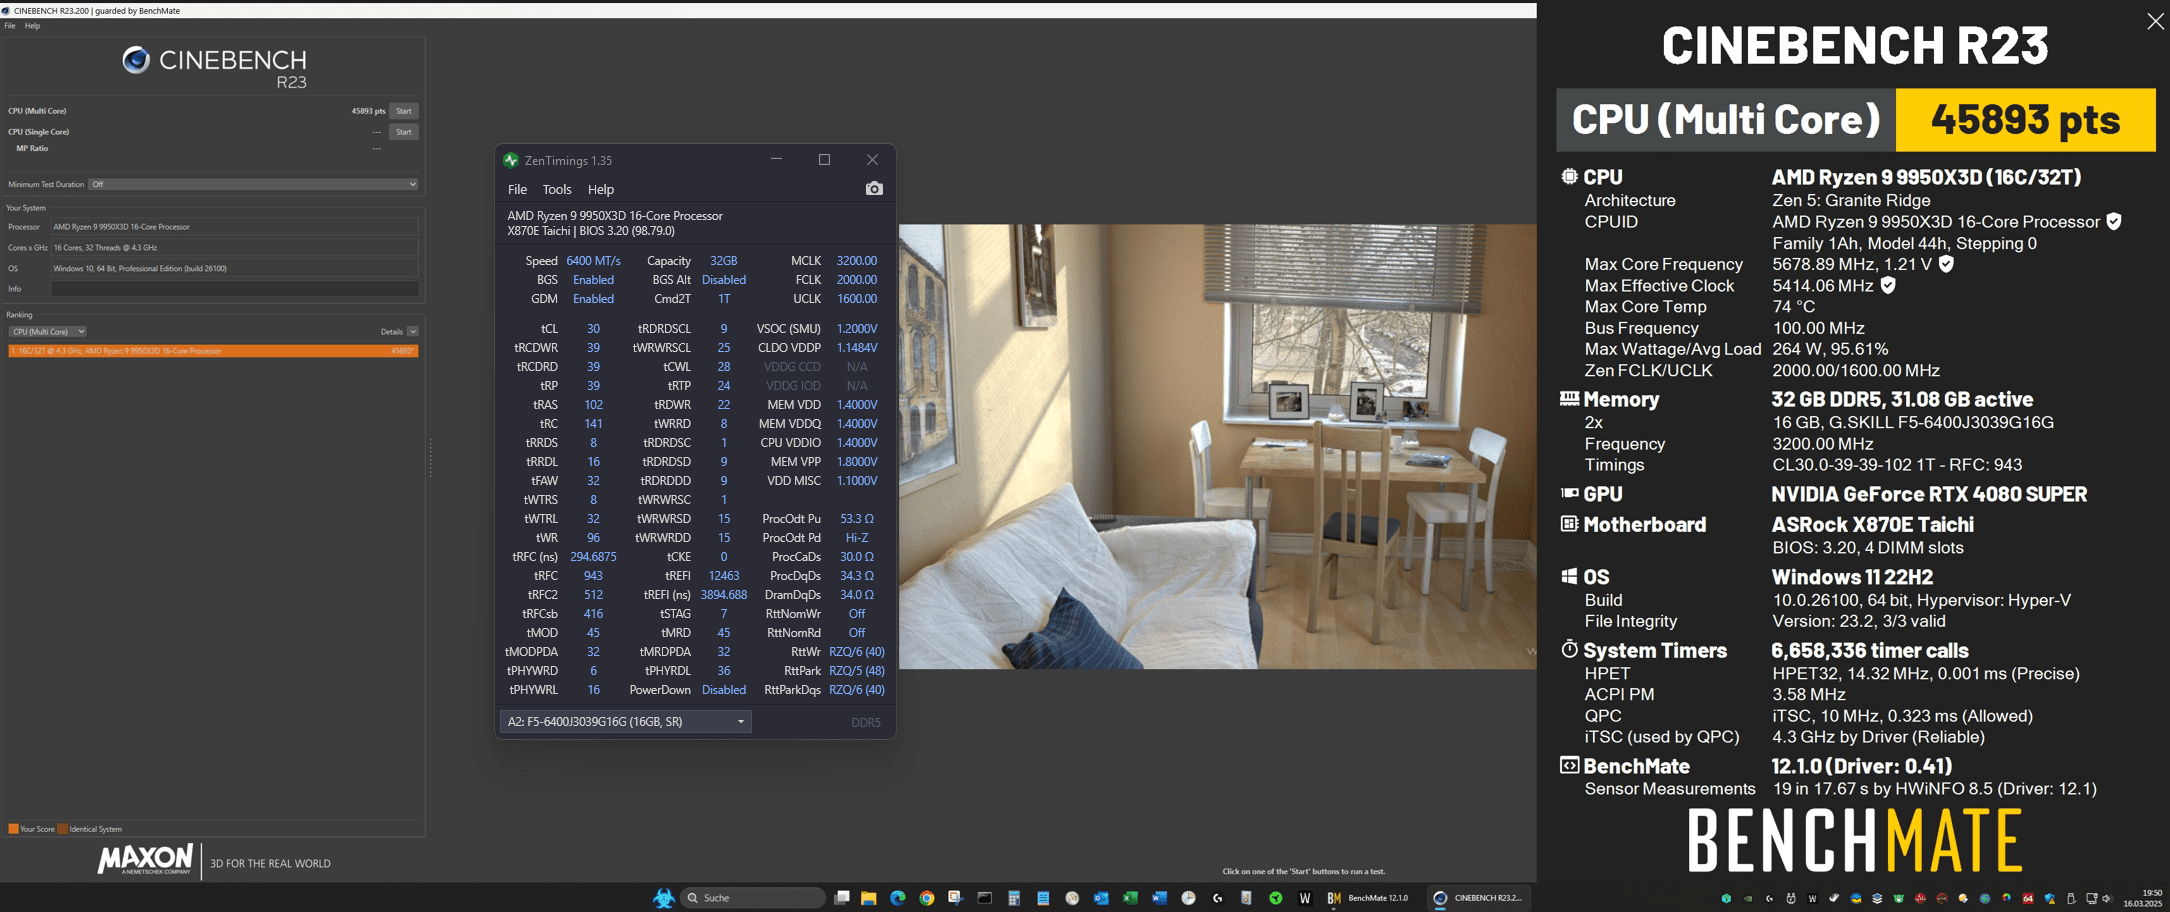Open Word from taskbar
This screenshot has height=912, width=2170.
(1159, 898)
